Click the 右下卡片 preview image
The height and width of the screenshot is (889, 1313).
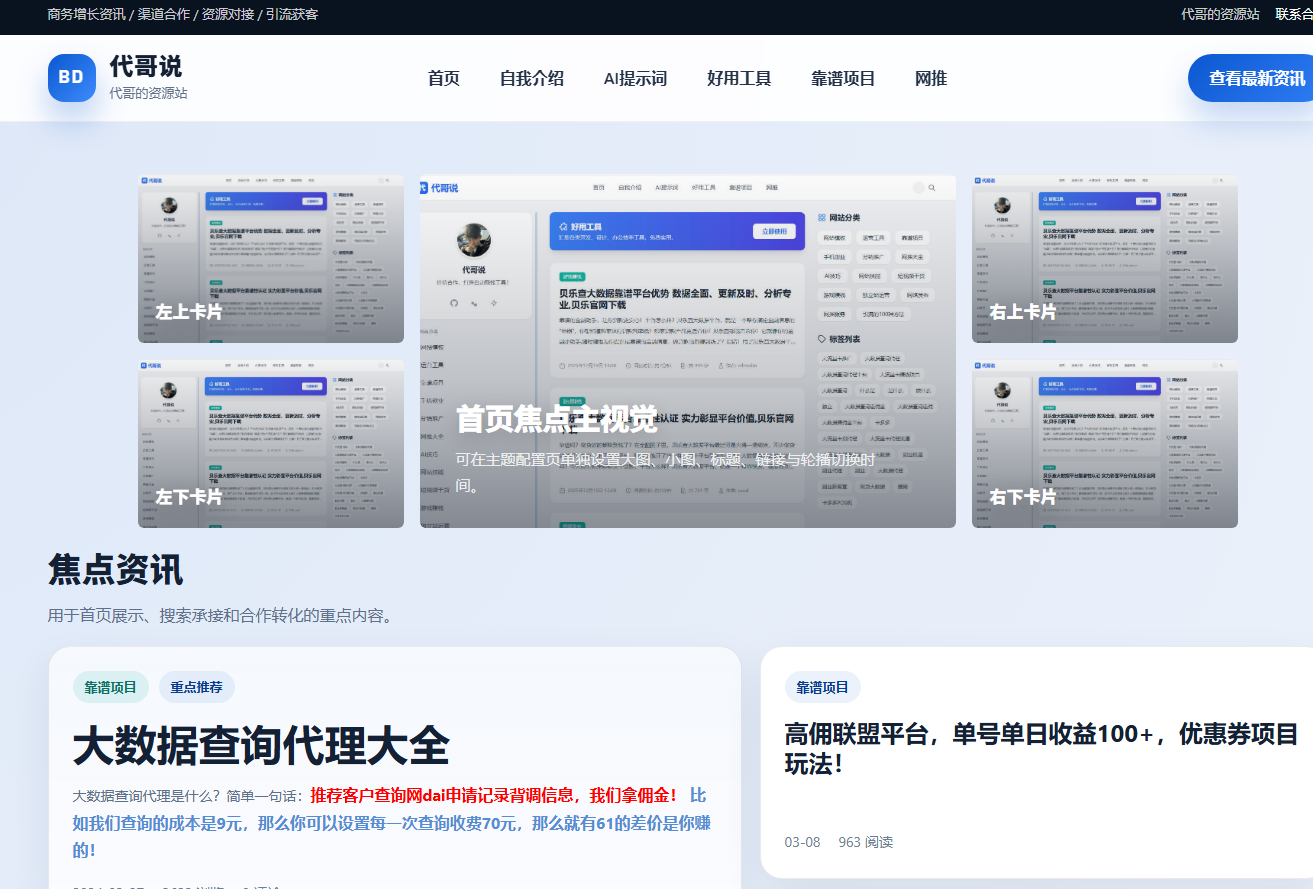(x=1104, y=443)
